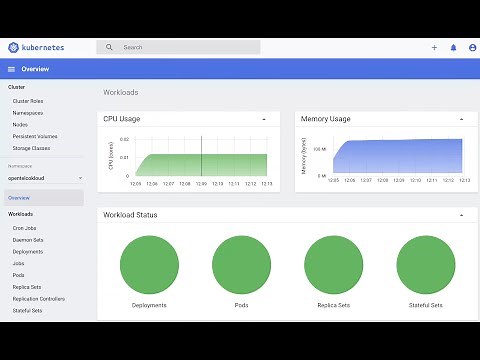The height and width of the screenshot is (360, 480).
Task: Open Stateful Sets in sidebar
Action: tap(27, 310)
